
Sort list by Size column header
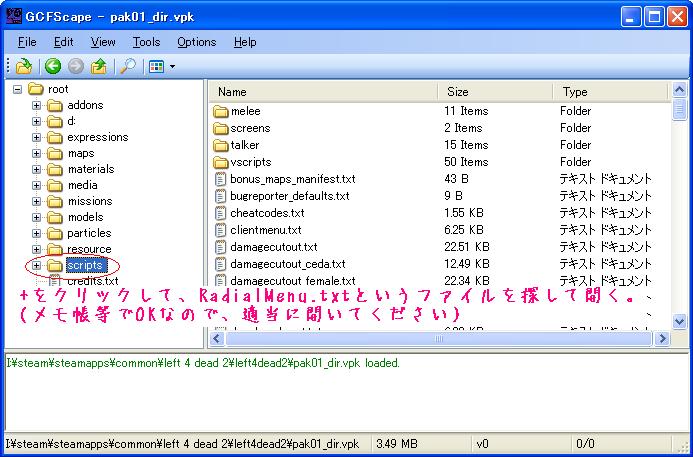[x=495, y=92]
